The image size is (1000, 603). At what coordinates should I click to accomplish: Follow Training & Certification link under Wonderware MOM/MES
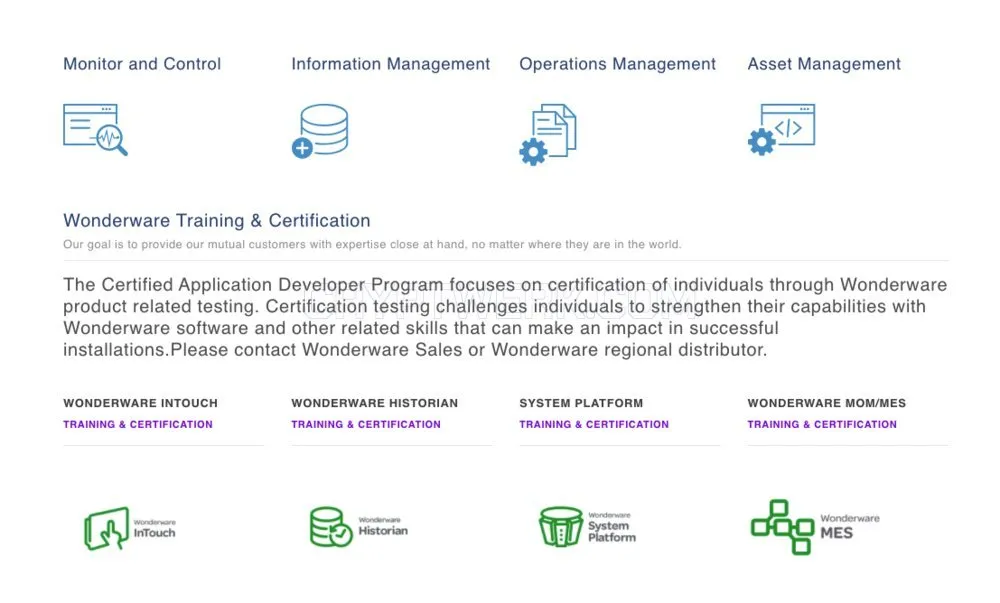click(x=822, y=425)
